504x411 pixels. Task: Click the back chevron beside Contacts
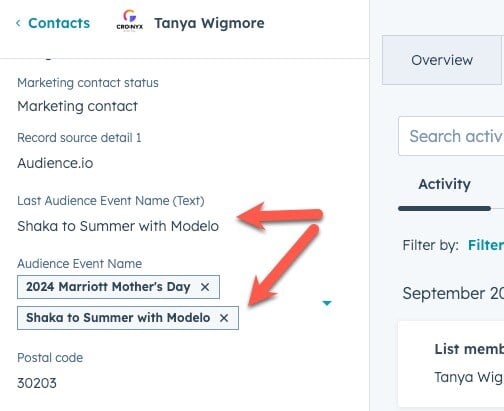coord(18,23)
